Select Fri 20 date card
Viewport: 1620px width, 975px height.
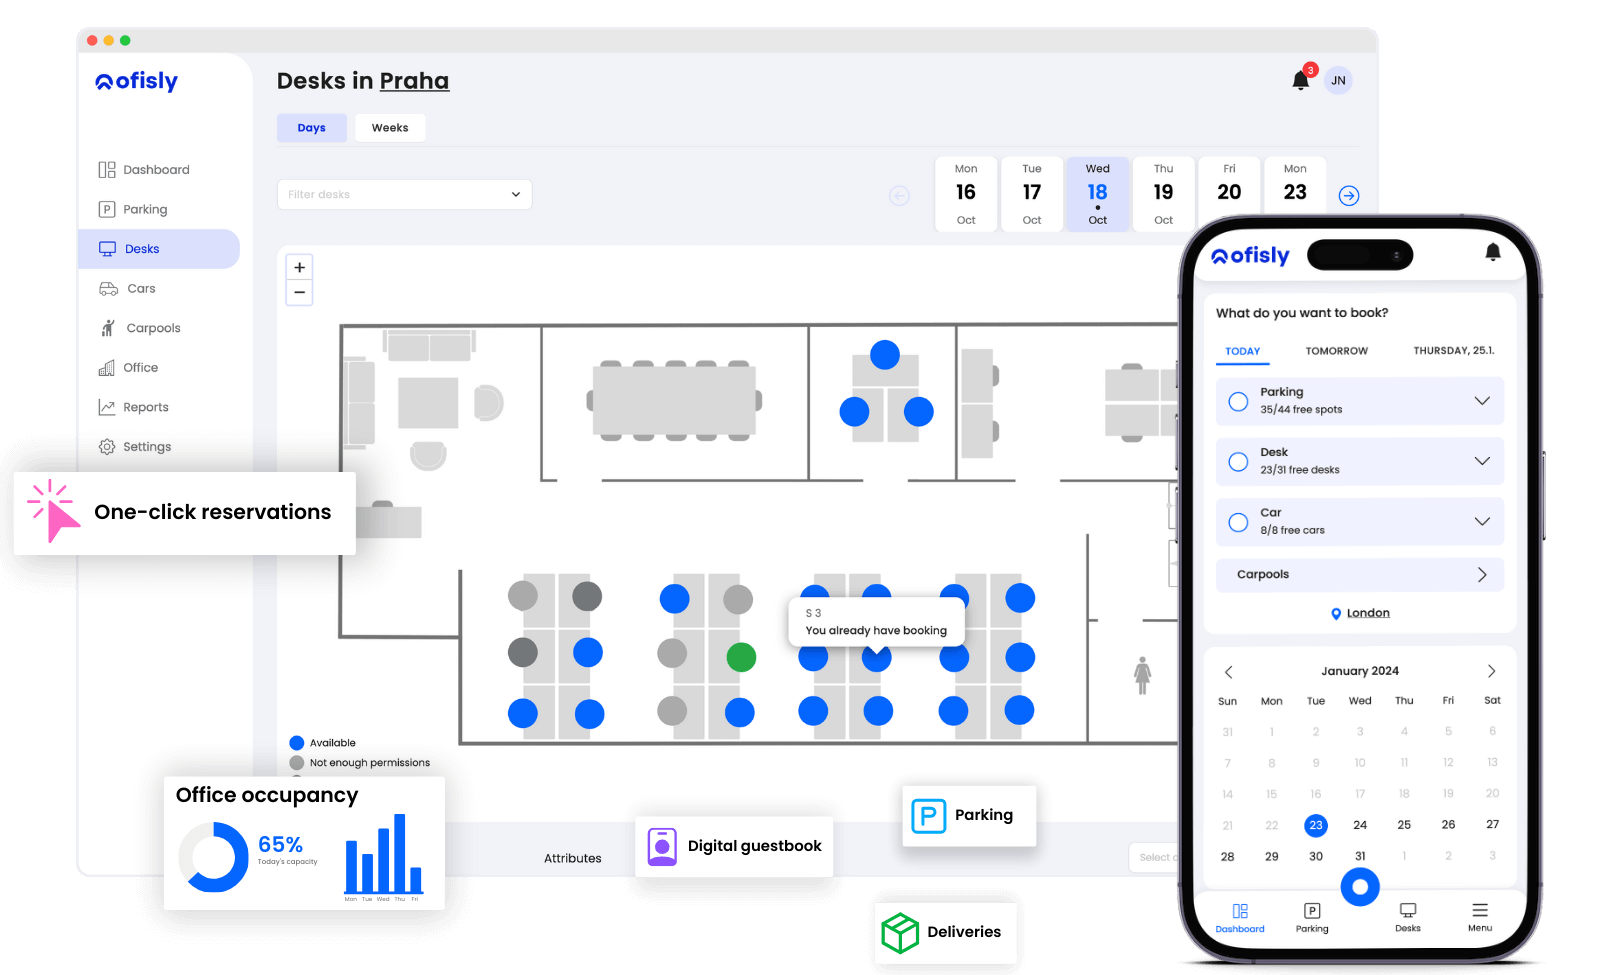(x=1229, y=194)
